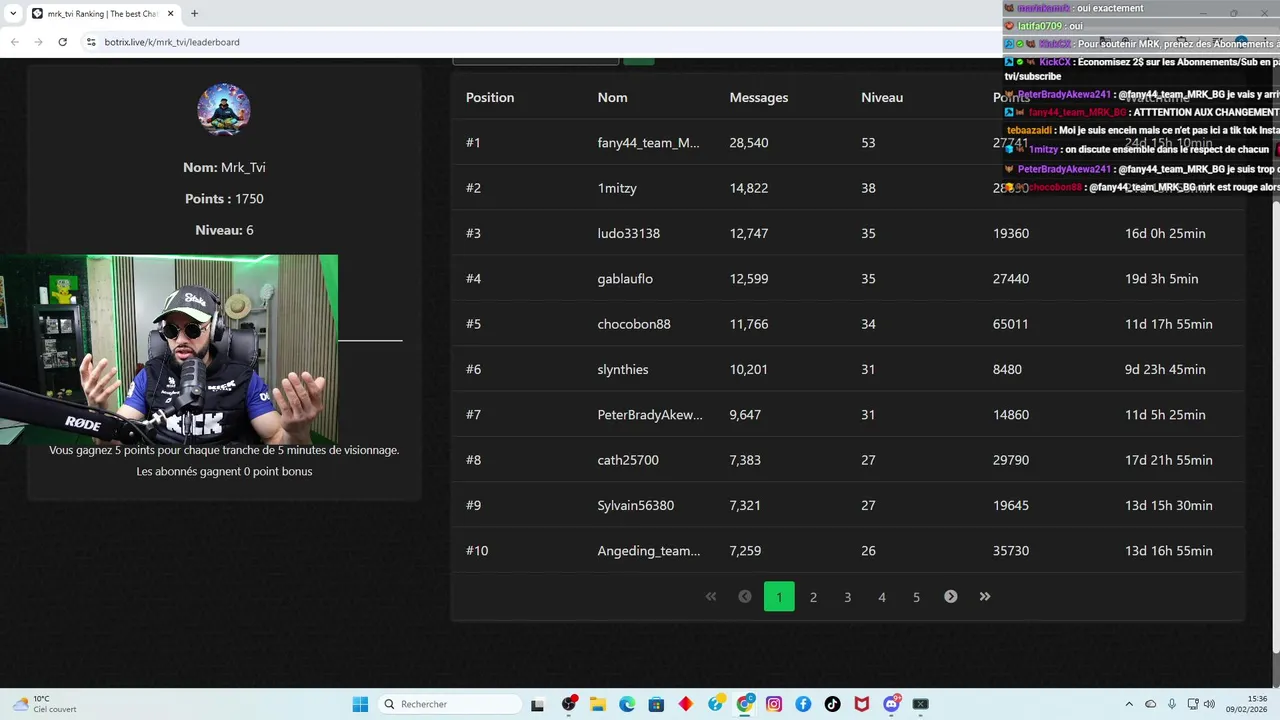This screenshot has height=720, width=1280.
Task: Open TikTok from taskbar
Action: coord(832,704)
